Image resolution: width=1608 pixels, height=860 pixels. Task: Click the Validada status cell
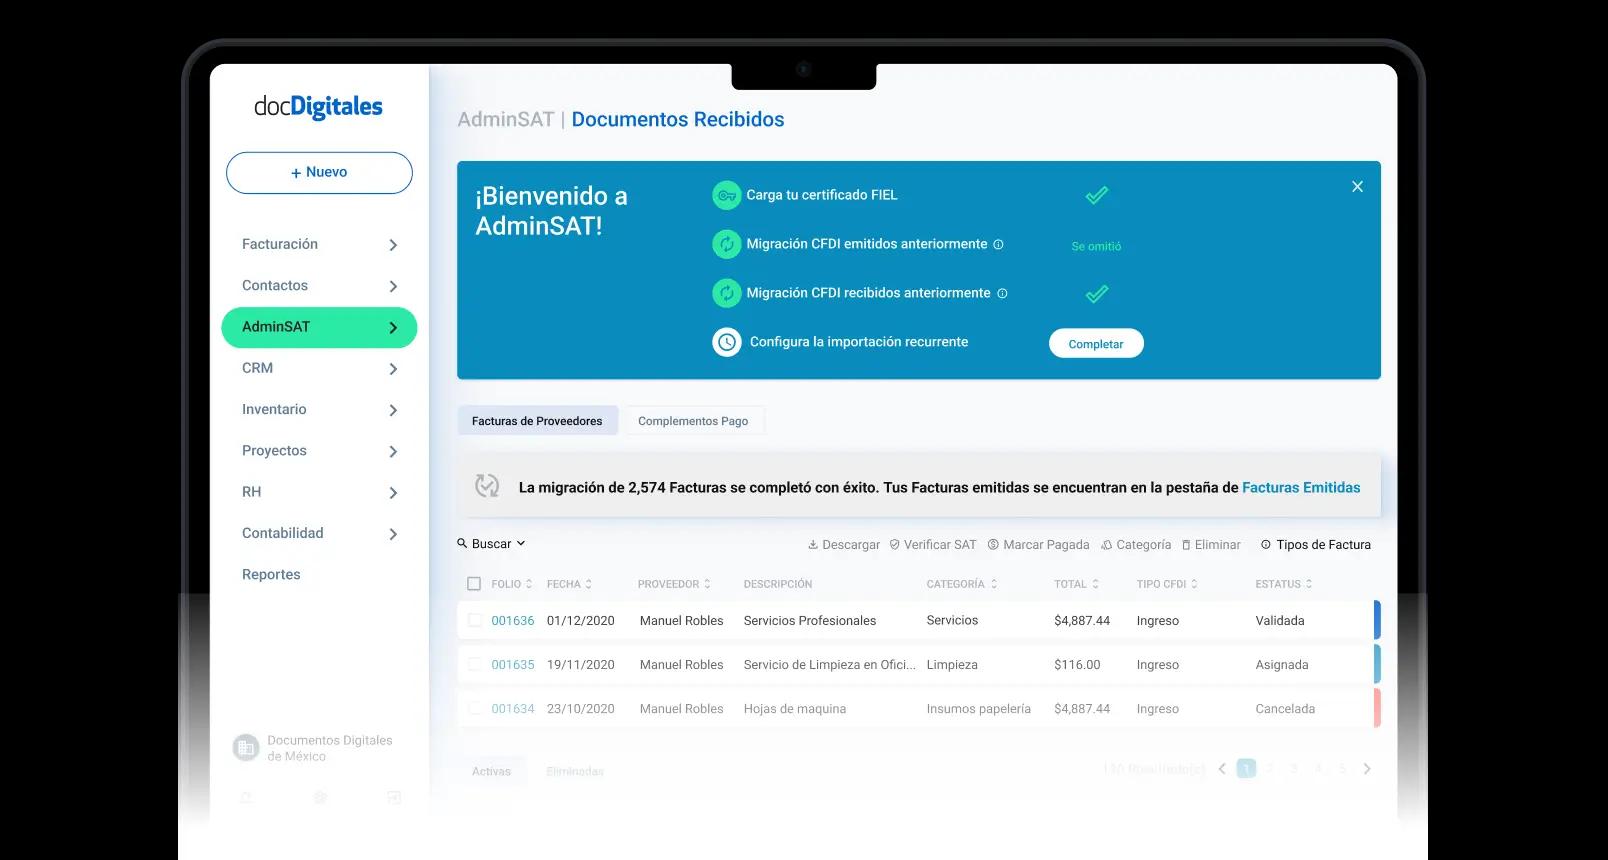tap(1280, 621)
